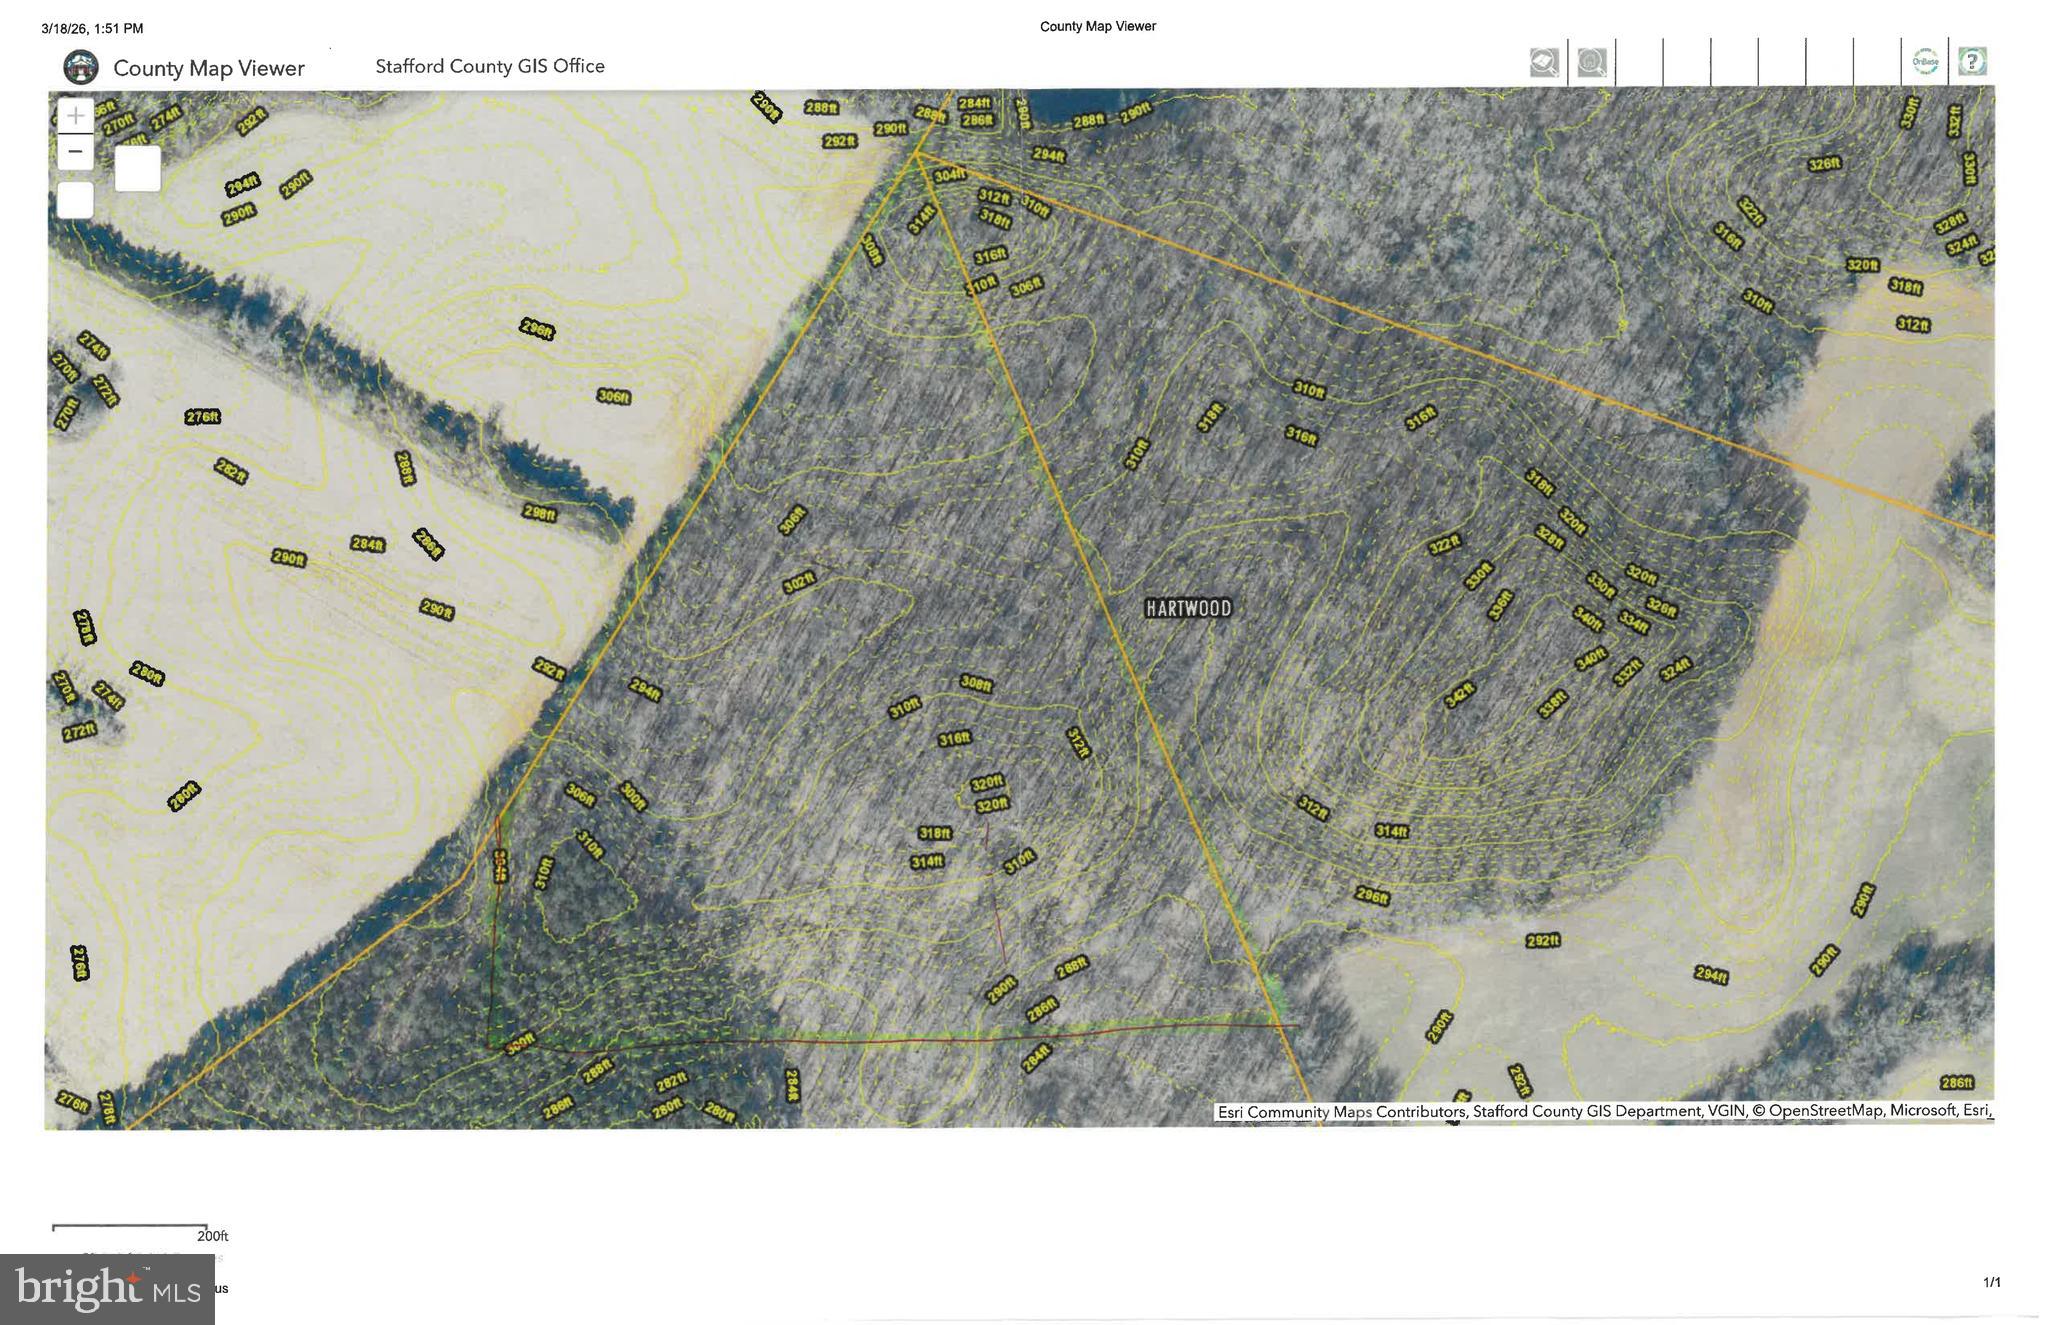This screenshot has height=1325, width=2048.
Task: Click the 342ft contour label
Action: point(1460,694)
